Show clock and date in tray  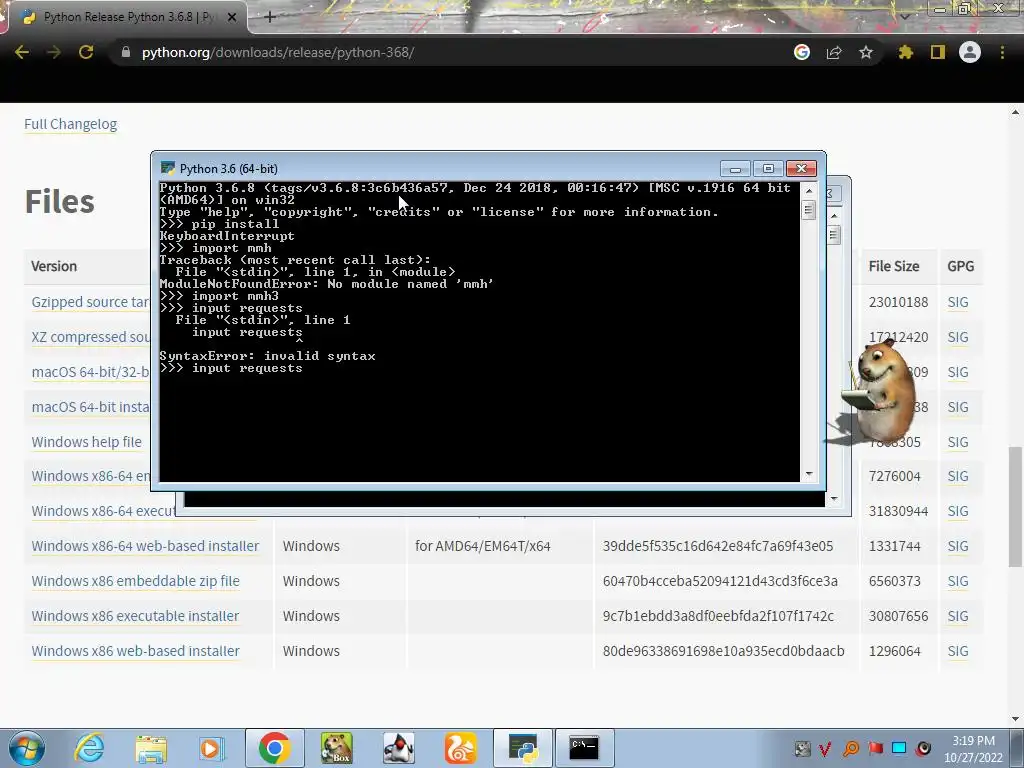pos(973,749)
